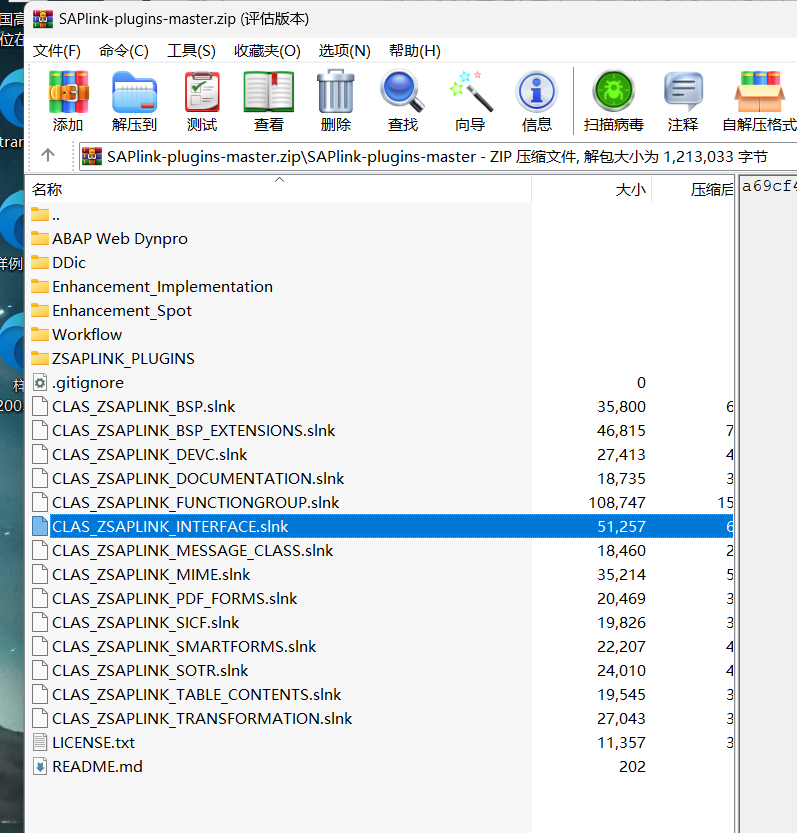Screen dimensions: 797x833
Task: Click the size value 51,257
Action: coord(621,526)
